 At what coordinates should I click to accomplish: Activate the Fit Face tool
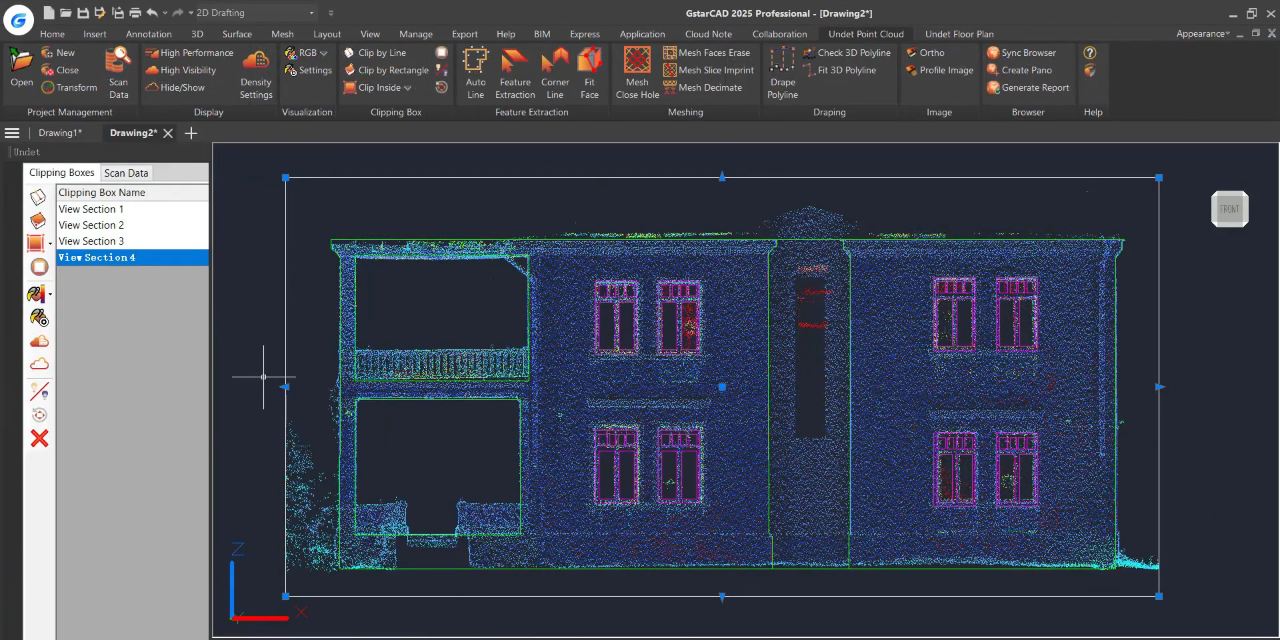click(x=590, y=73)
